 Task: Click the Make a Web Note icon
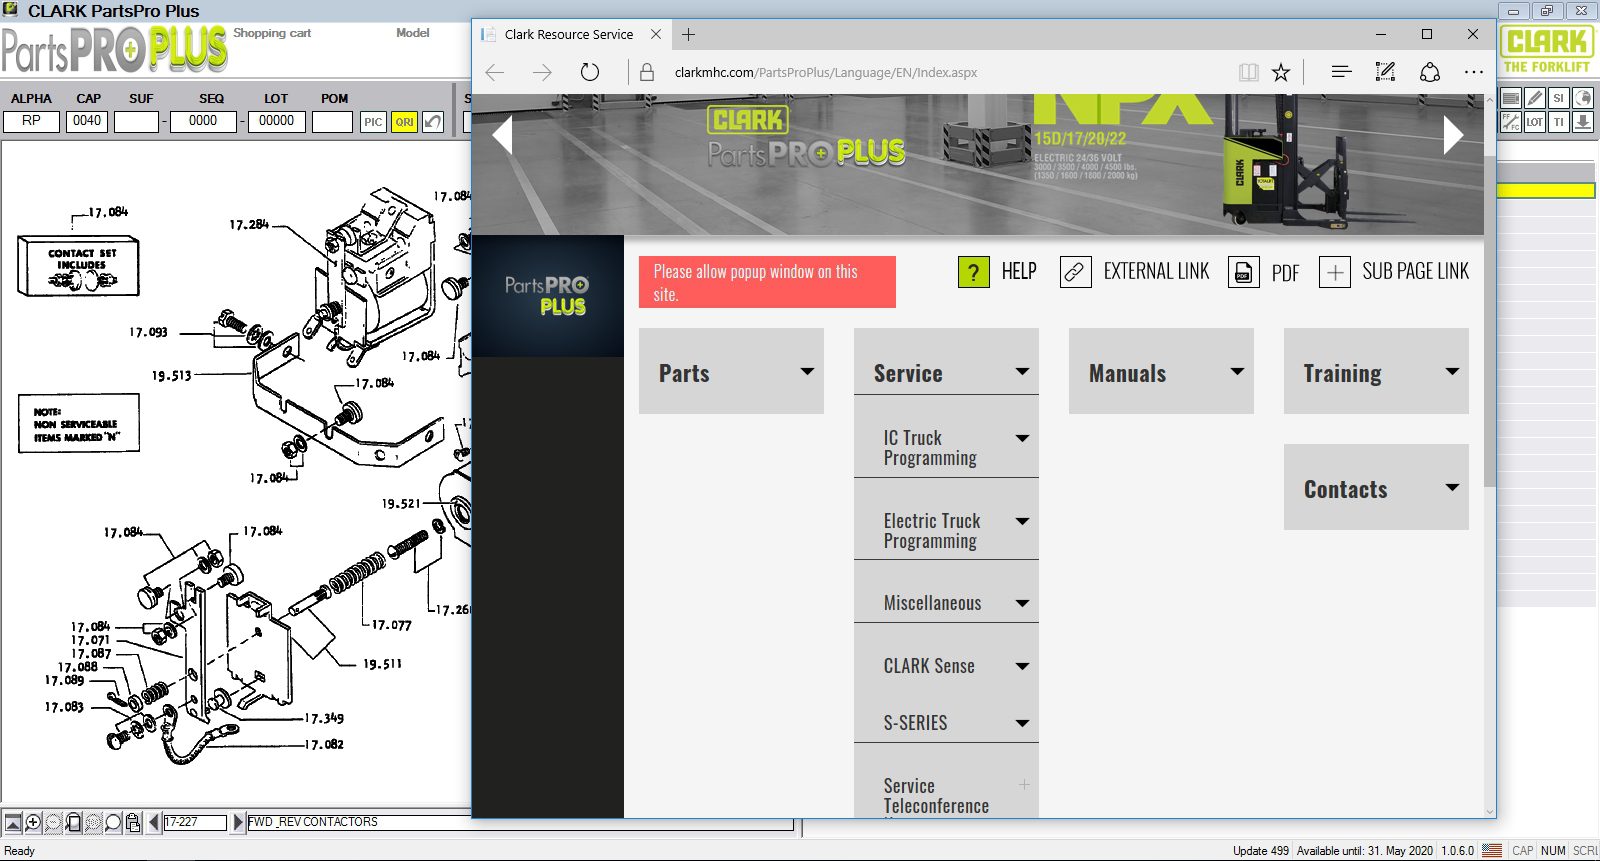click(1385, 72)
